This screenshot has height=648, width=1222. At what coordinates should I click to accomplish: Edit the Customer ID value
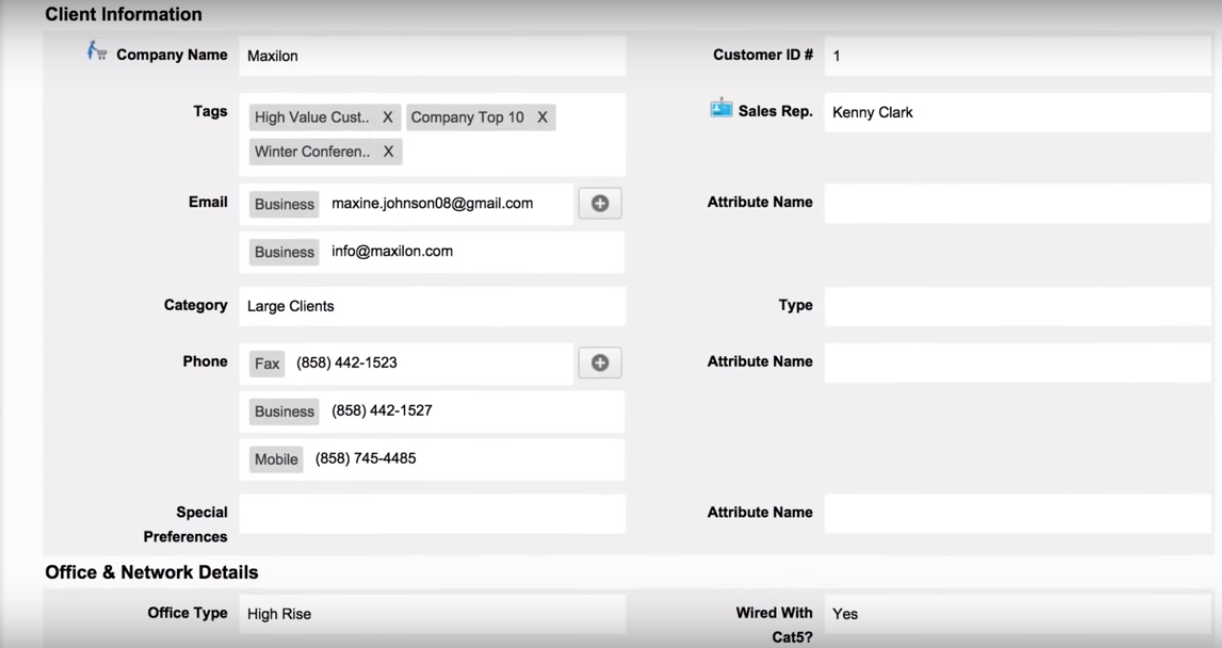1016,55
